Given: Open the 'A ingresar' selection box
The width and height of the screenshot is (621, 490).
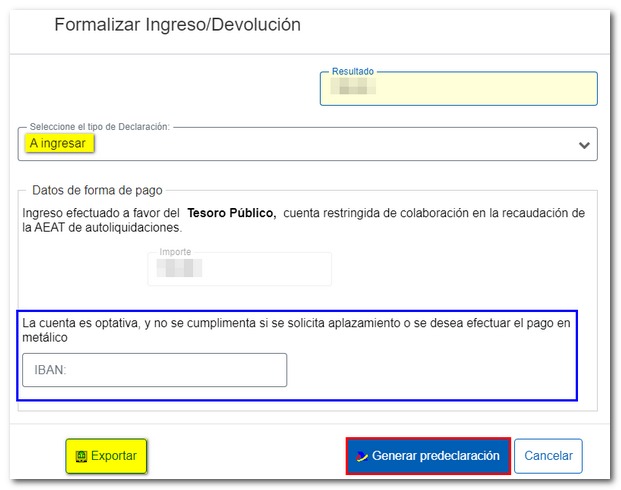Looking at the screenshot, I should [x=300, y=144].
